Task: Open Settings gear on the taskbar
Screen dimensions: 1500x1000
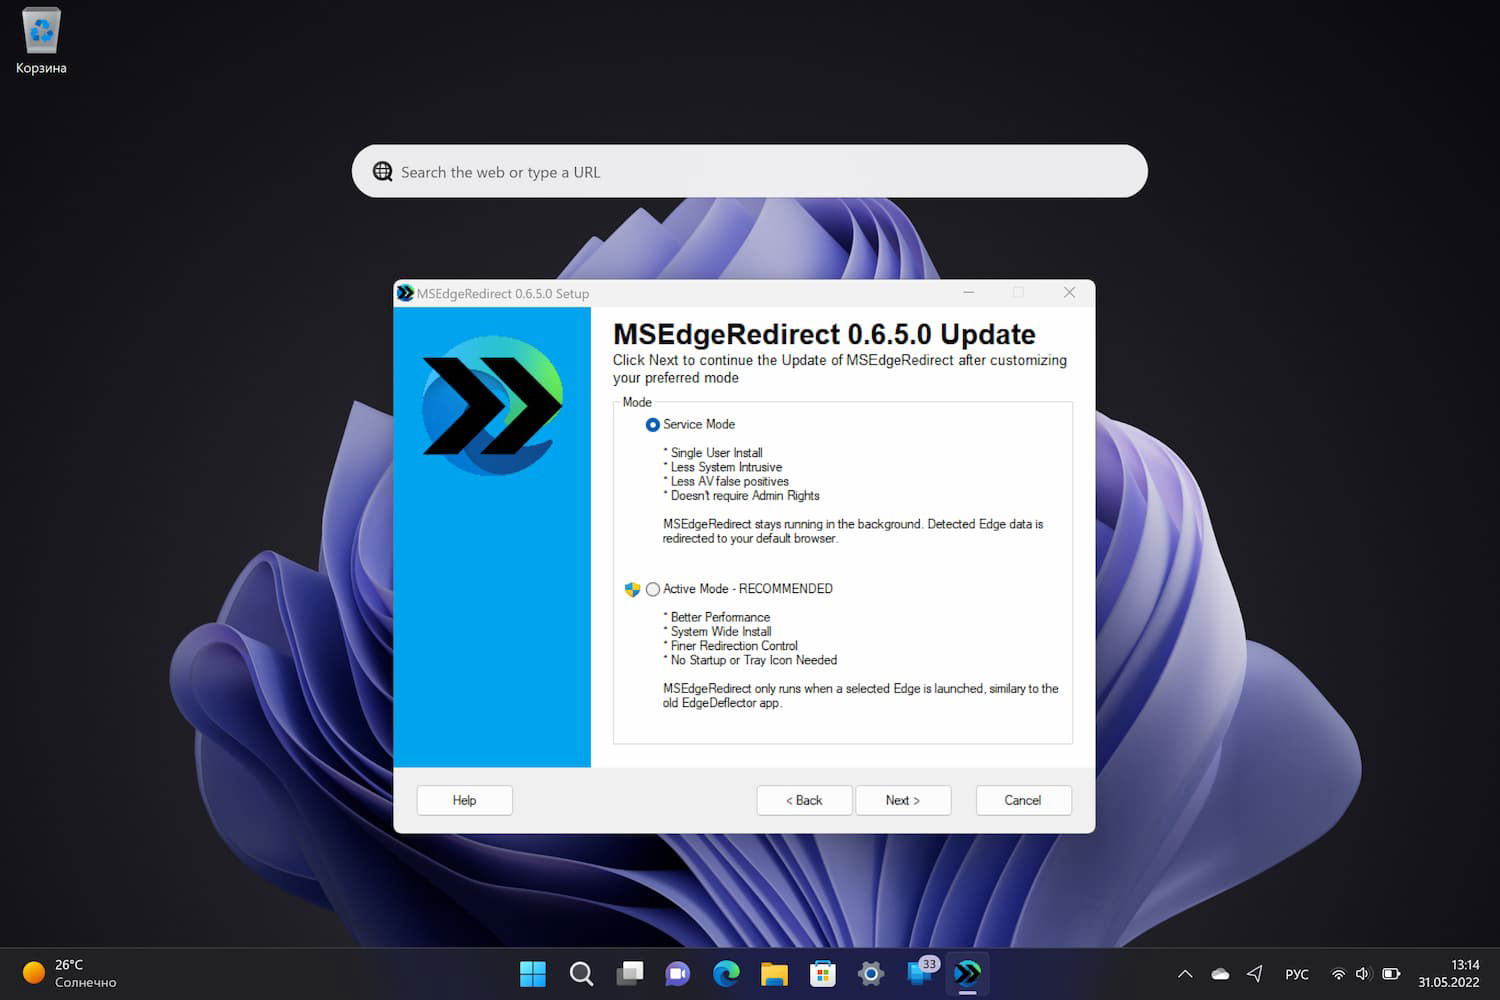Action: coord(871,973)
